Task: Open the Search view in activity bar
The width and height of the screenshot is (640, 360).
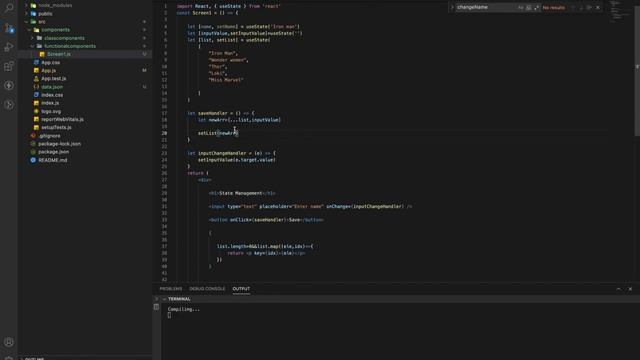Action: (9, 8)
